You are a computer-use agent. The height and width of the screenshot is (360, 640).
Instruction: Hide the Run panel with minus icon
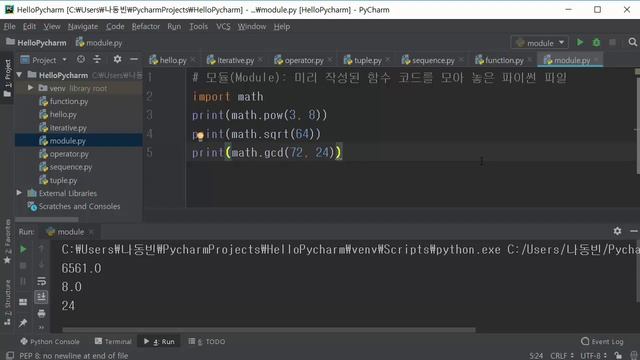click(x=633, y=231)
